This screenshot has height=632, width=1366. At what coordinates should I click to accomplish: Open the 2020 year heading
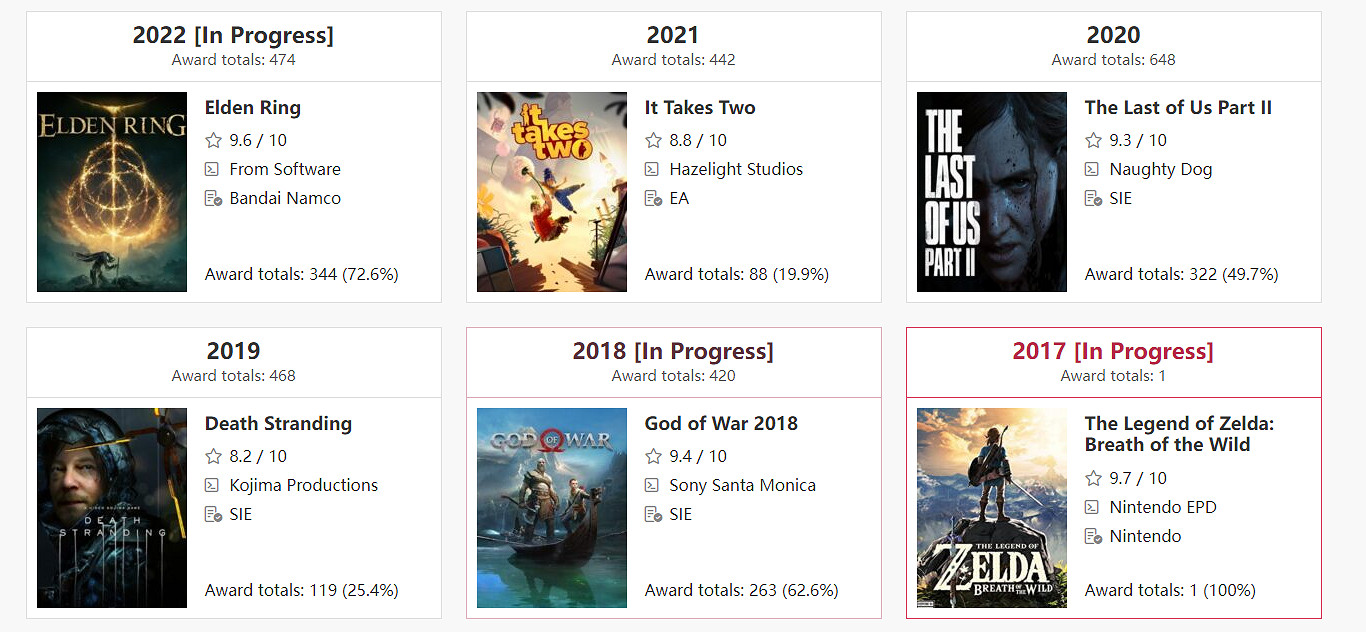[1113, 35]
